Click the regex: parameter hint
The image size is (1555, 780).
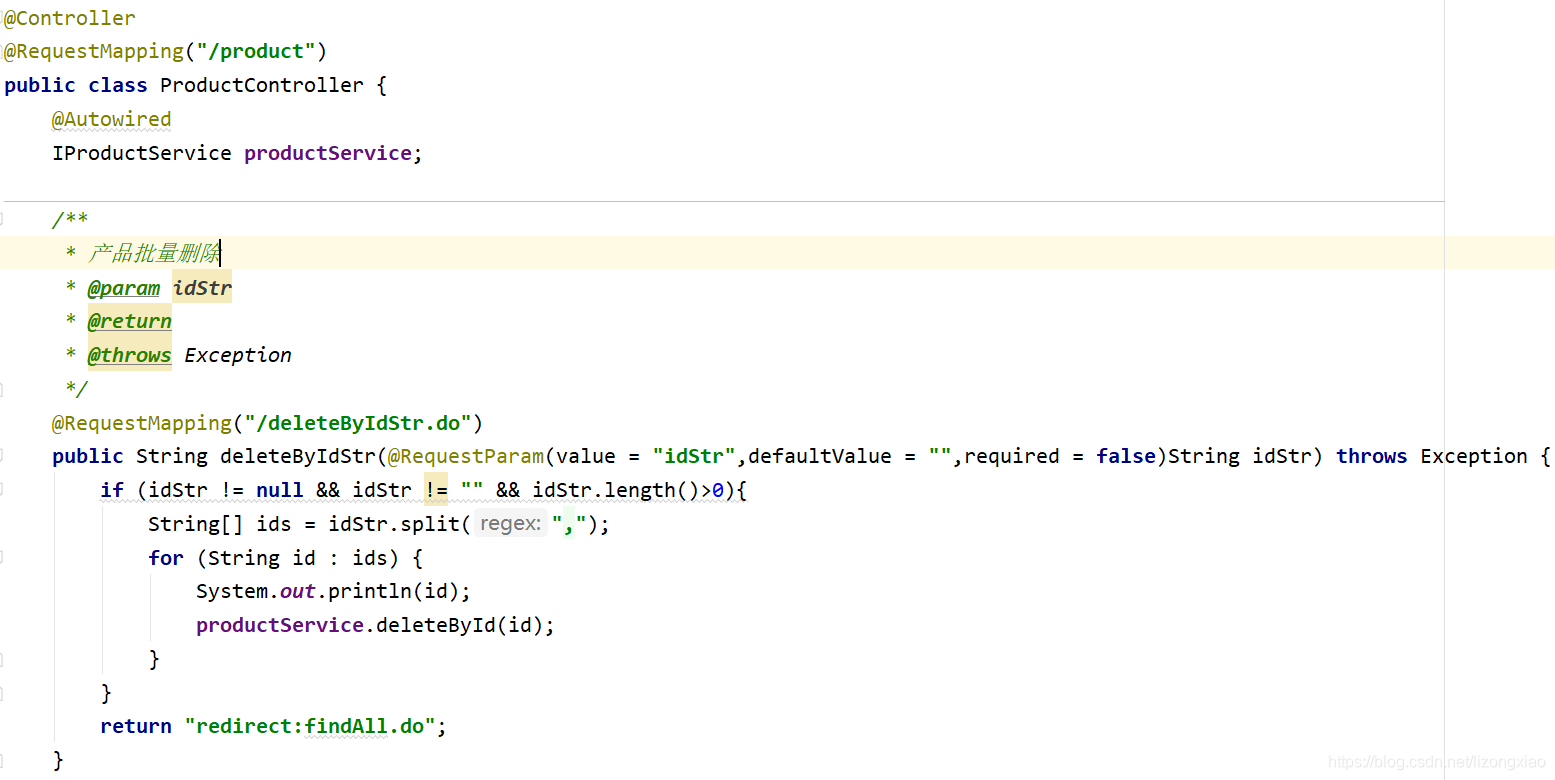[510, 524]
